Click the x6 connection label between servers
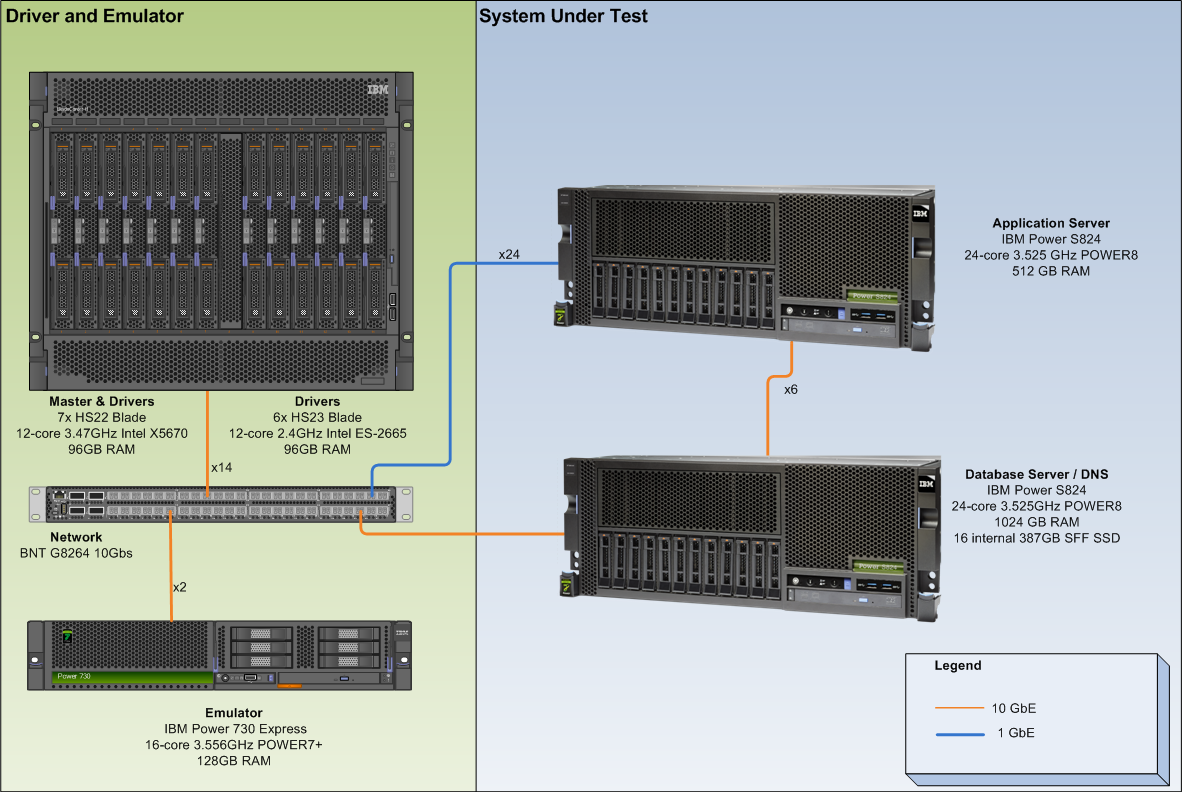The height and width of the screenshot is (792, 1182). tap(791, 389)
